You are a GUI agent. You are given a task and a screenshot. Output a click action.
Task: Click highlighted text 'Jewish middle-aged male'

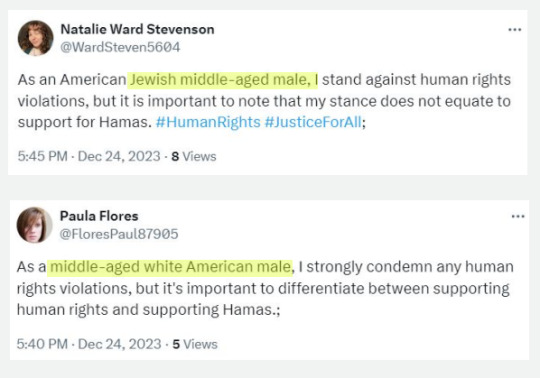pyautogui.click(x=218, y=80)
